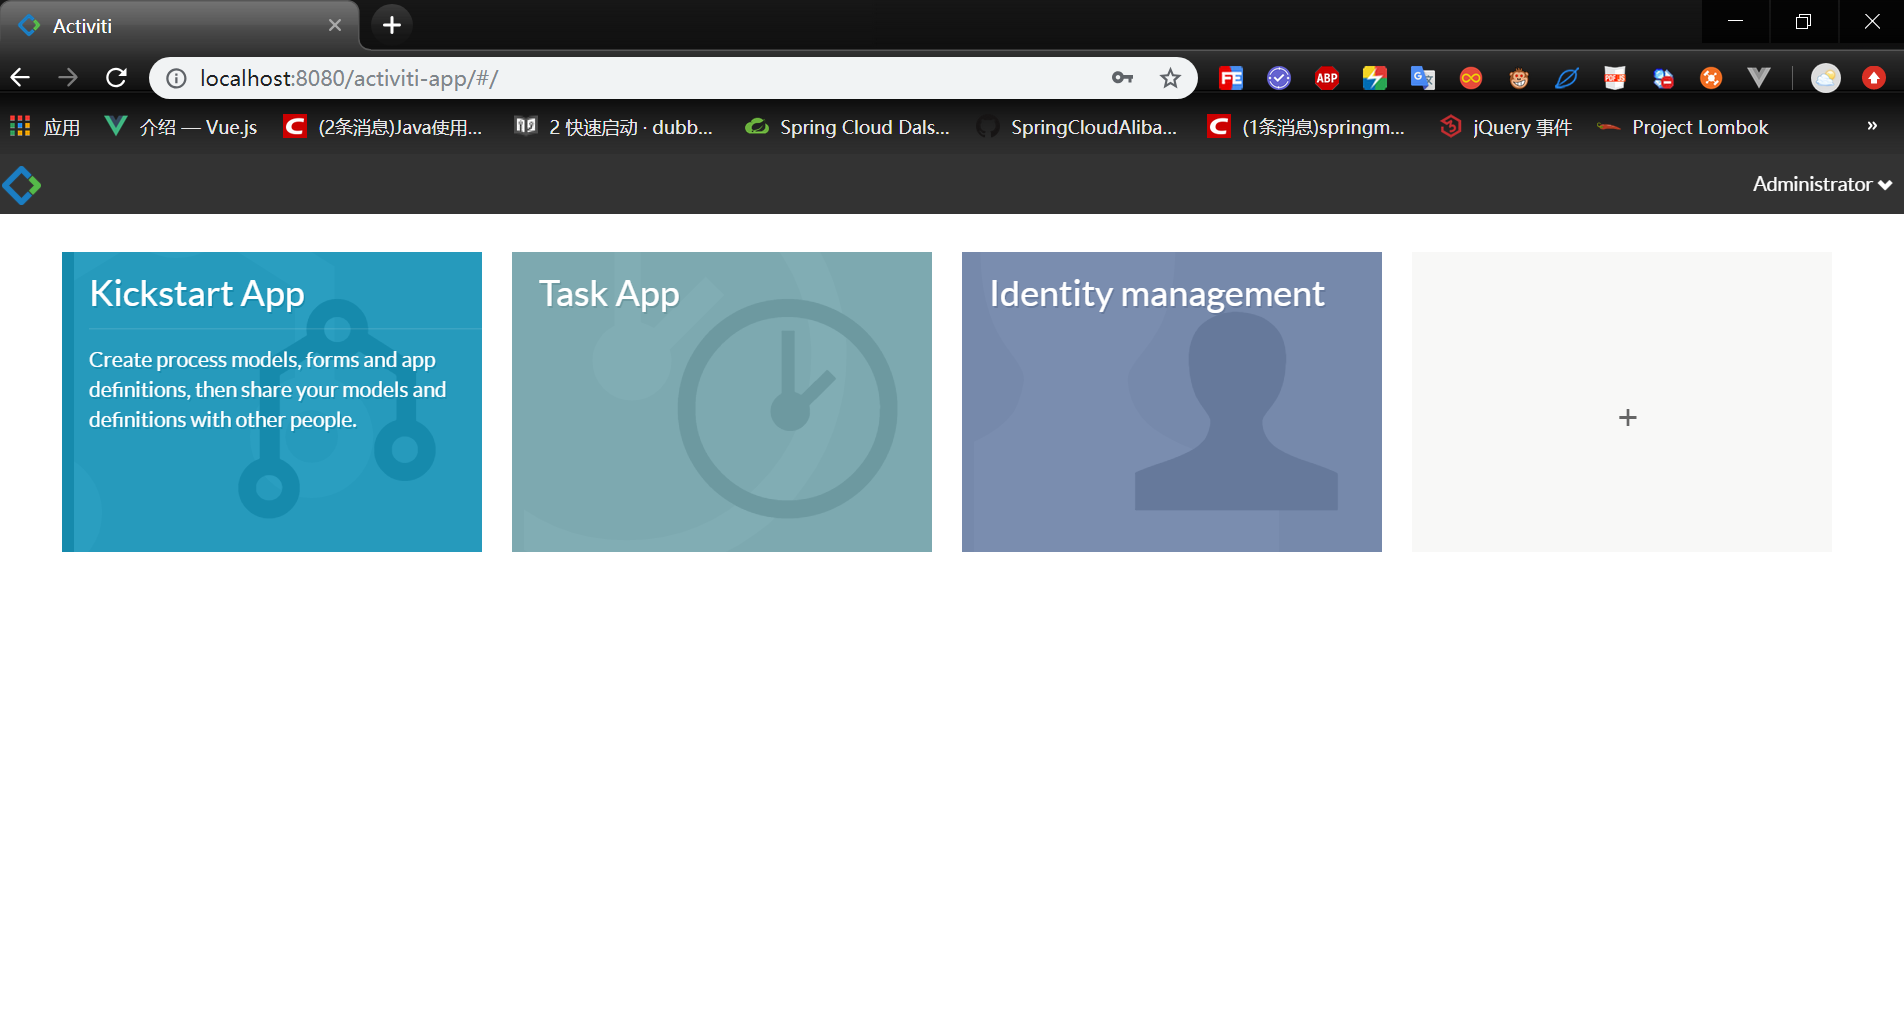Click the browser forward arrow
This screenshot has height=1016, width=1904.
pos(68,78)
